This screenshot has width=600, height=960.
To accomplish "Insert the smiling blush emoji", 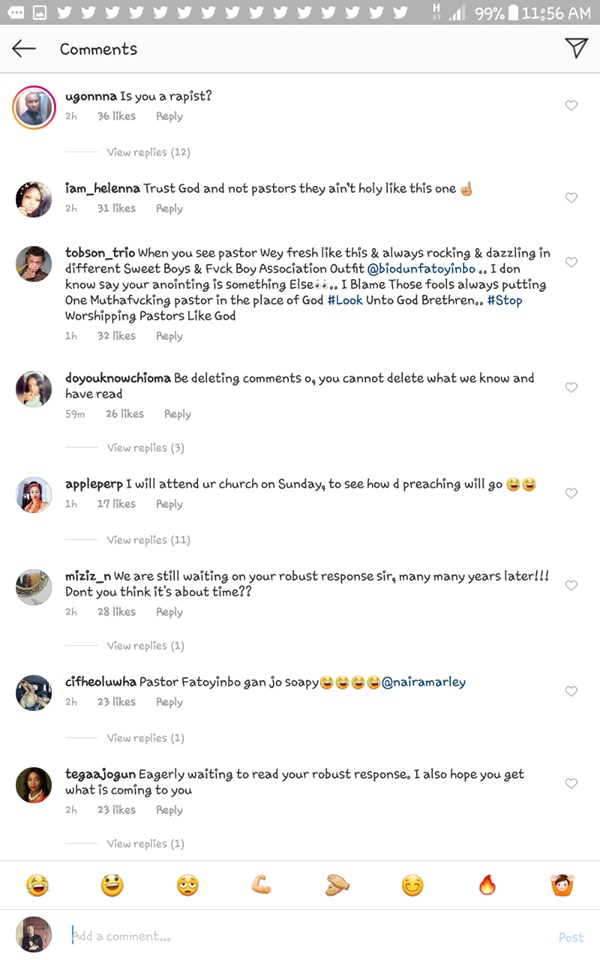I will (x=412, y=885).
